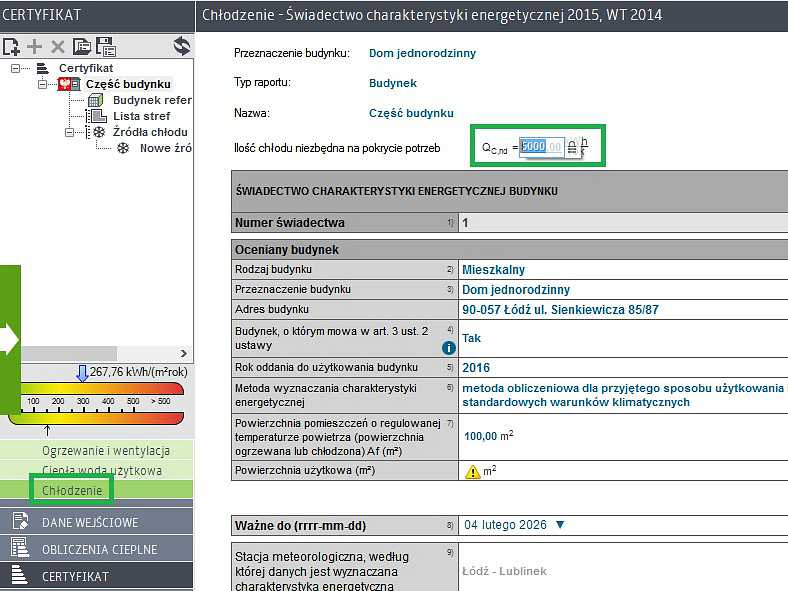Click the DANE WEJŚCIOWE document icon
The height and width of the screenshot is (591, 788).
point(20,521)
